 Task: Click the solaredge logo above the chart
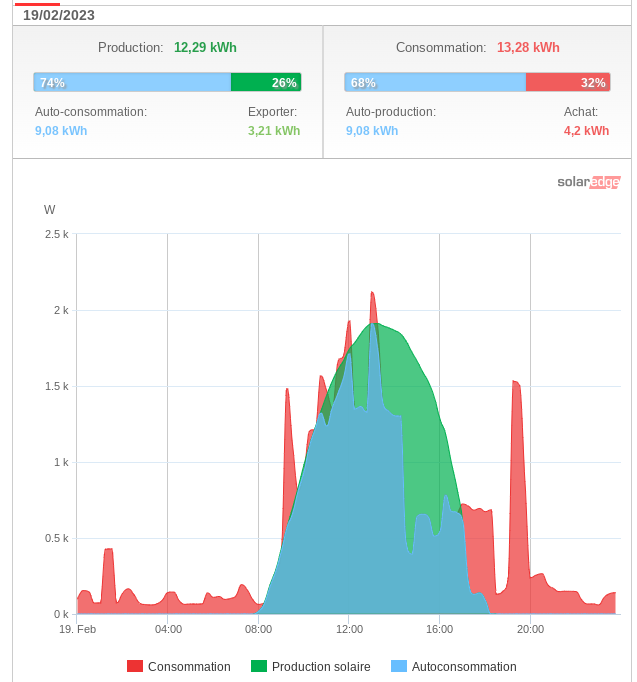coord(588,182)
